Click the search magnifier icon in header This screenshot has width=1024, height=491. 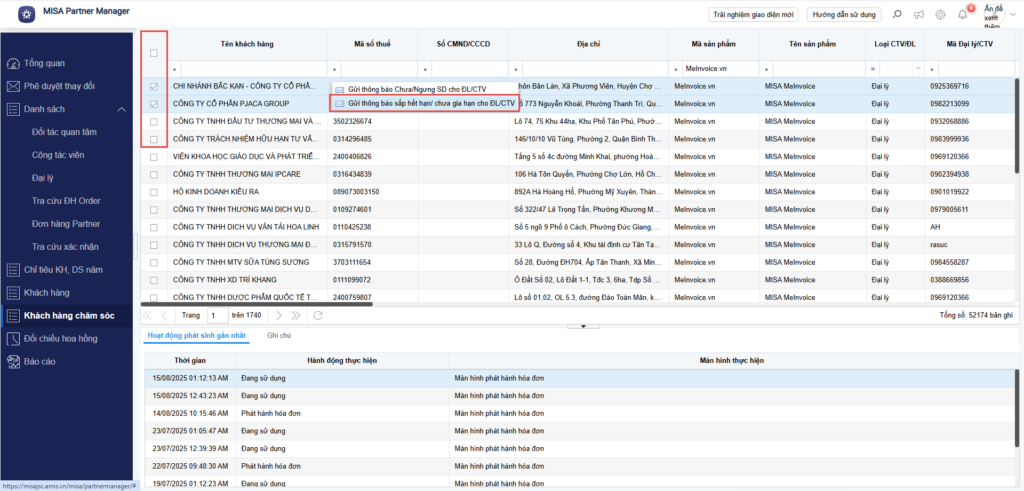896,15
